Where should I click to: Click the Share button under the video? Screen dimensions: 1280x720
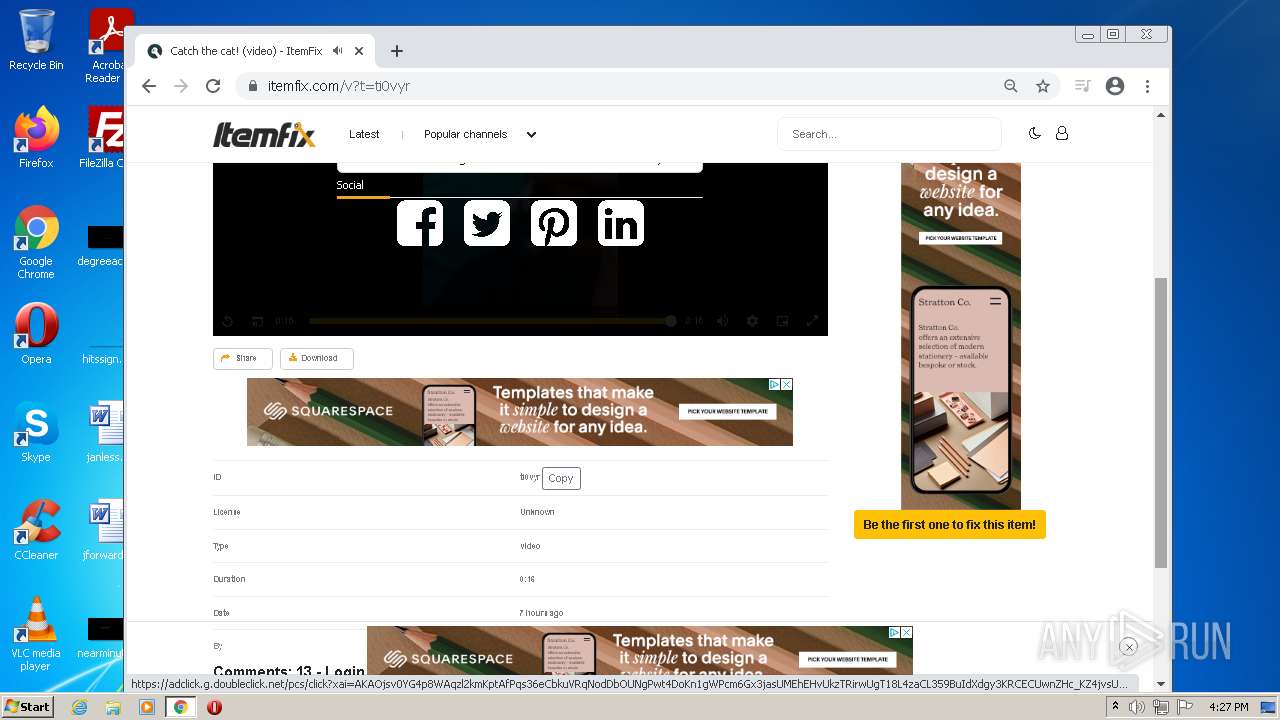[243, 358]
